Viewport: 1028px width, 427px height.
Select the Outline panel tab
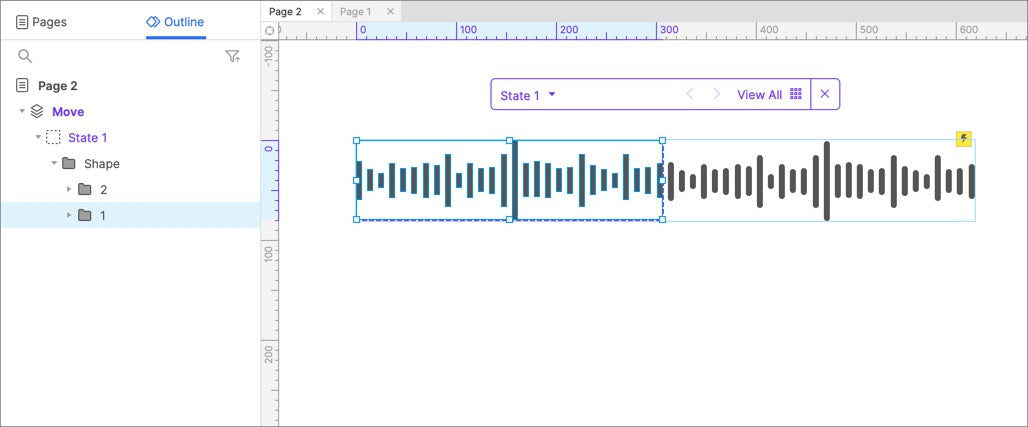click(x=176, y=21)
